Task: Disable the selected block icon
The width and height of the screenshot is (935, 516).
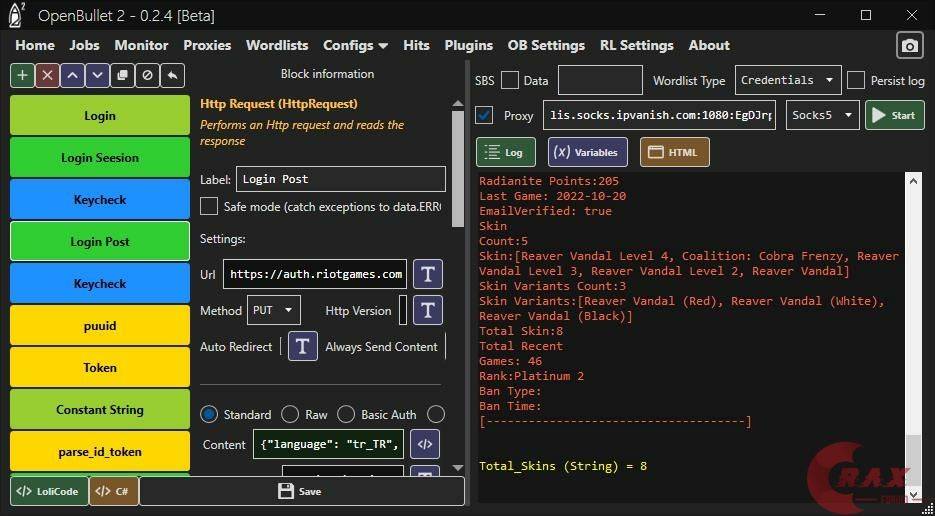Action: point(147,76)
